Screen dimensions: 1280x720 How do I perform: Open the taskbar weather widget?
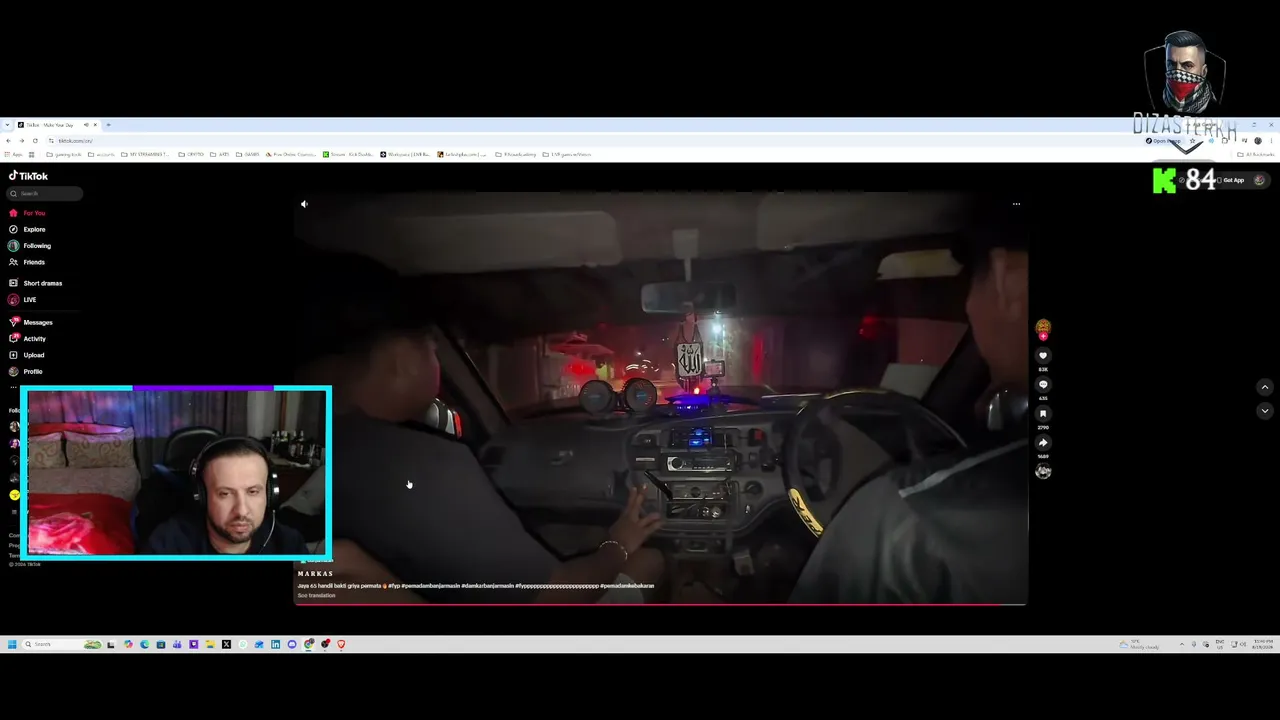coord(1141,644)
